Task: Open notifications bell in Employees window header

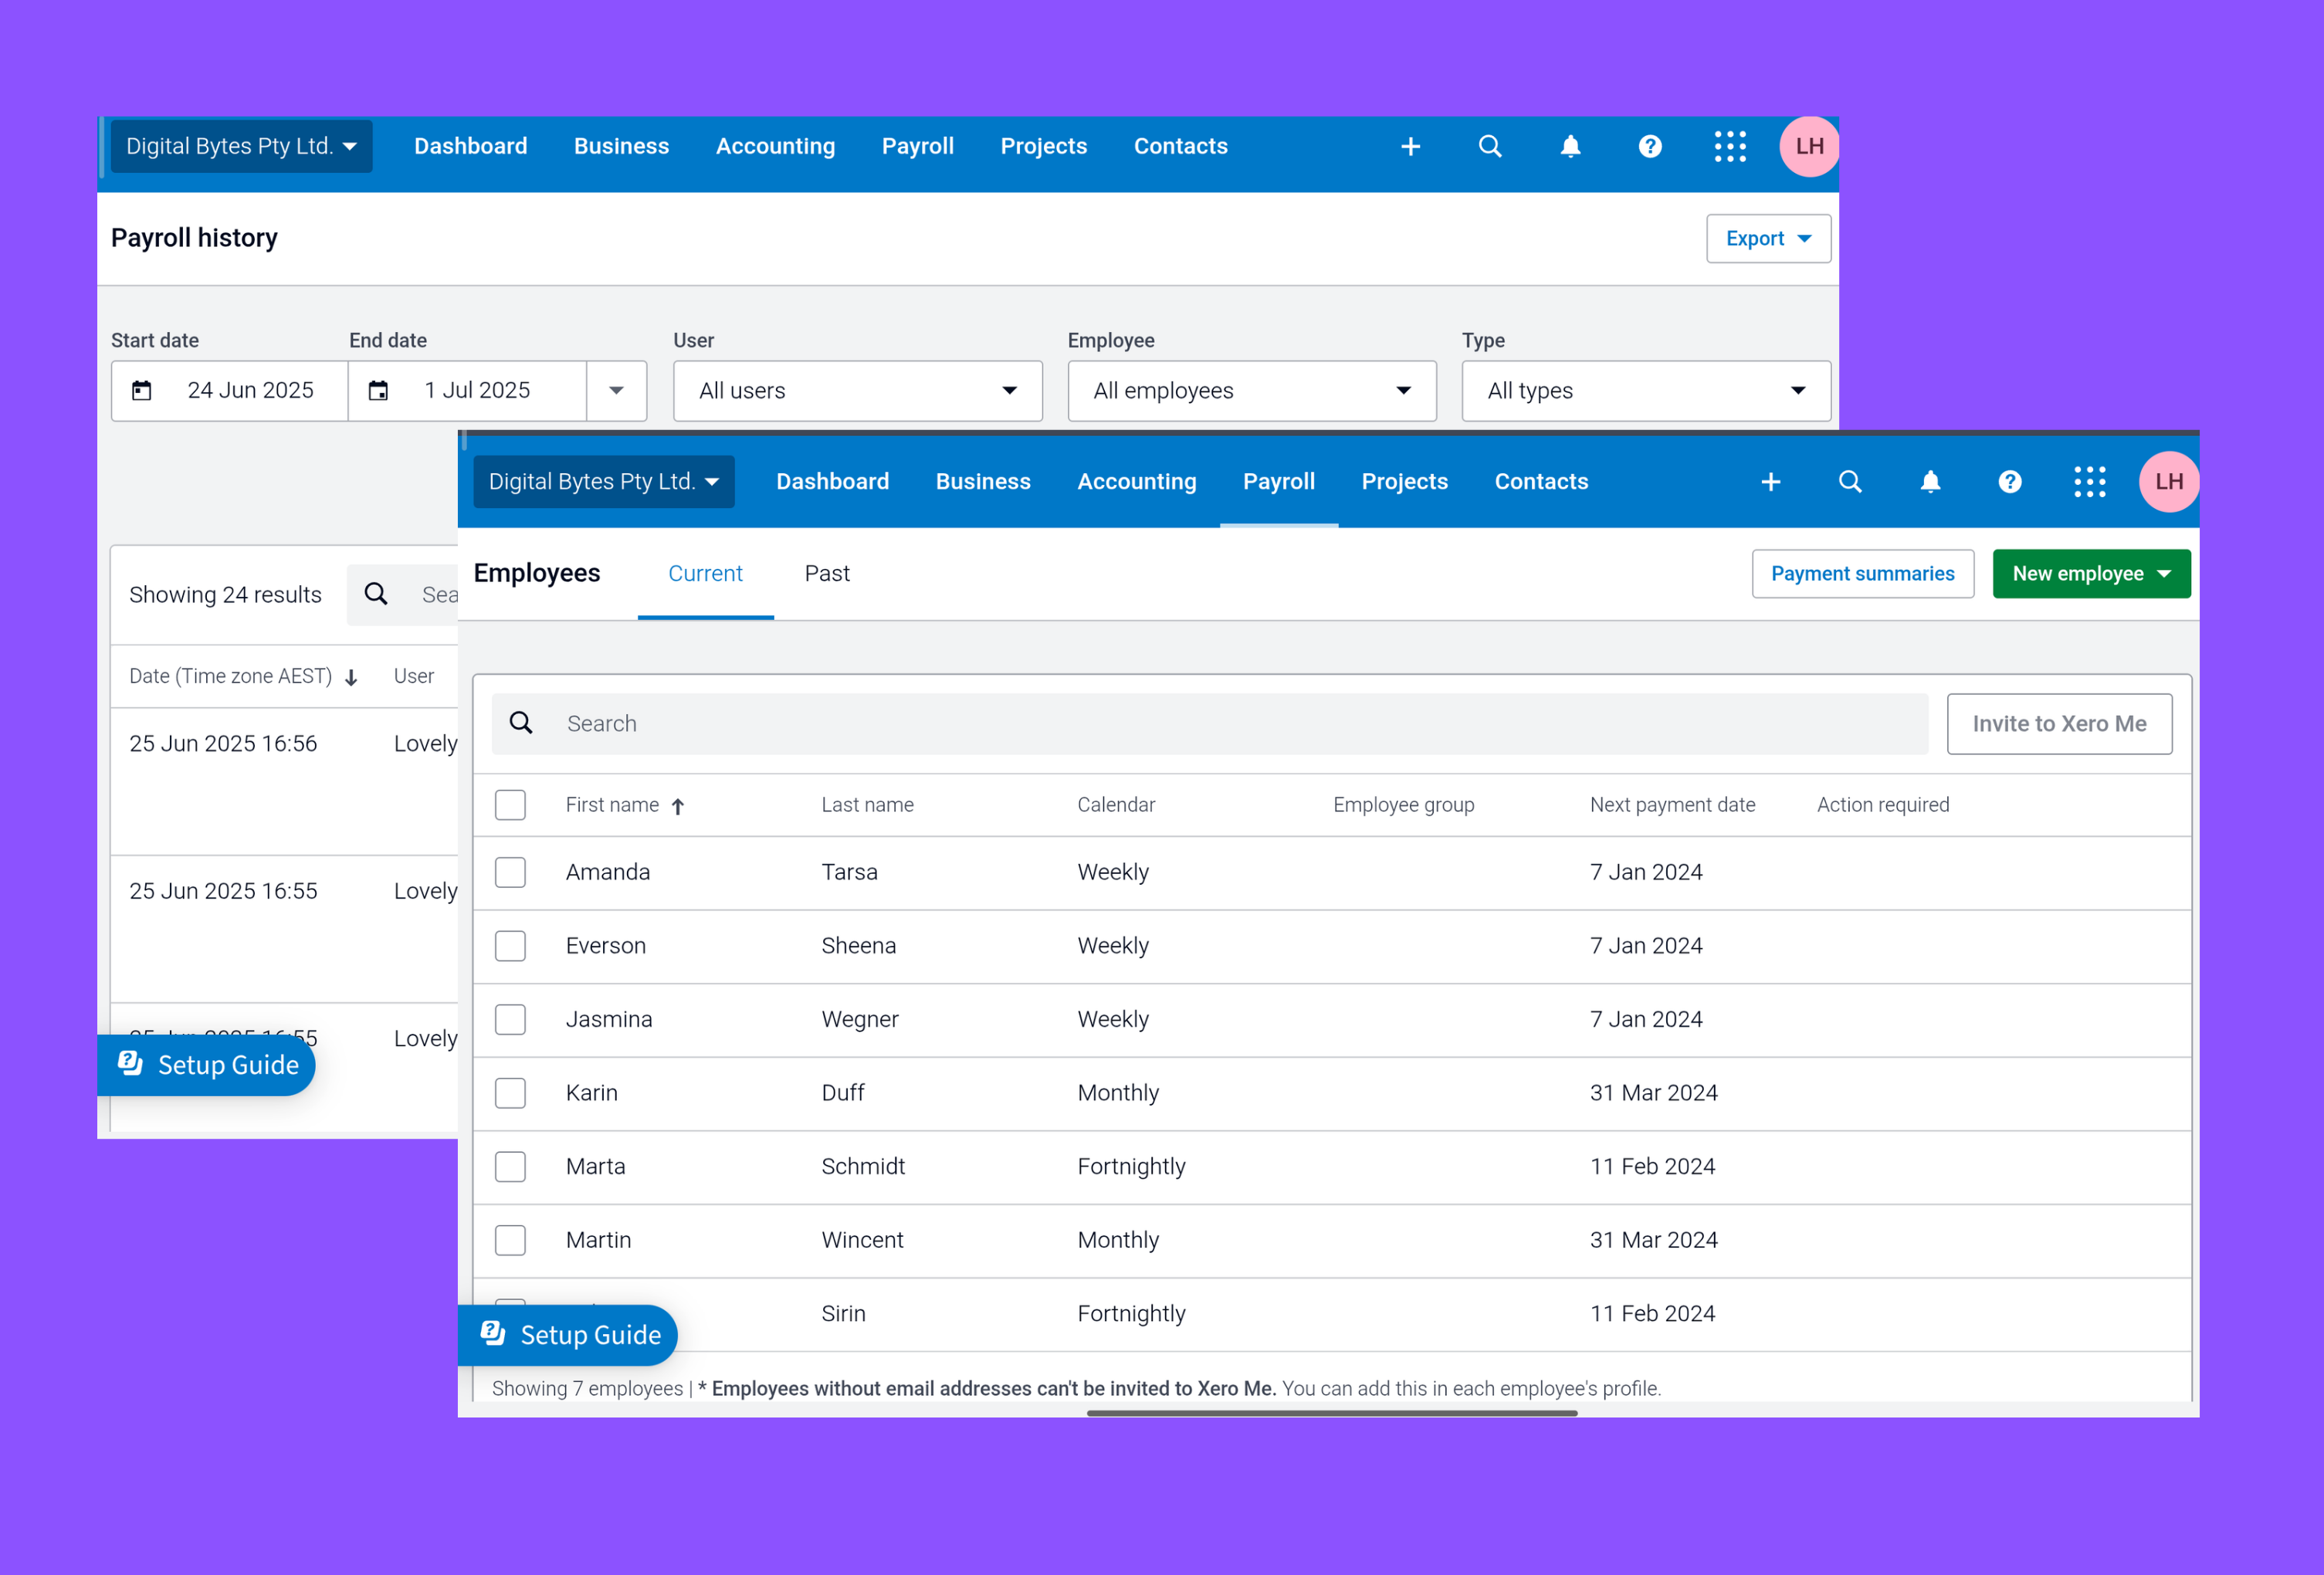Action: click(1930, 482)
